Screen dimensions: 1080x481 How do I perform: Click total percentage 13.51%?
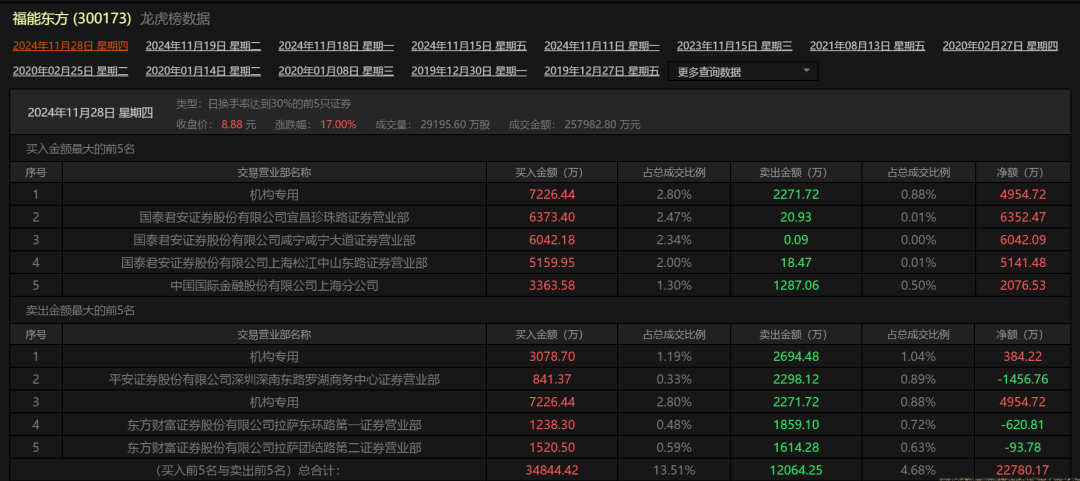click(674, 471)
